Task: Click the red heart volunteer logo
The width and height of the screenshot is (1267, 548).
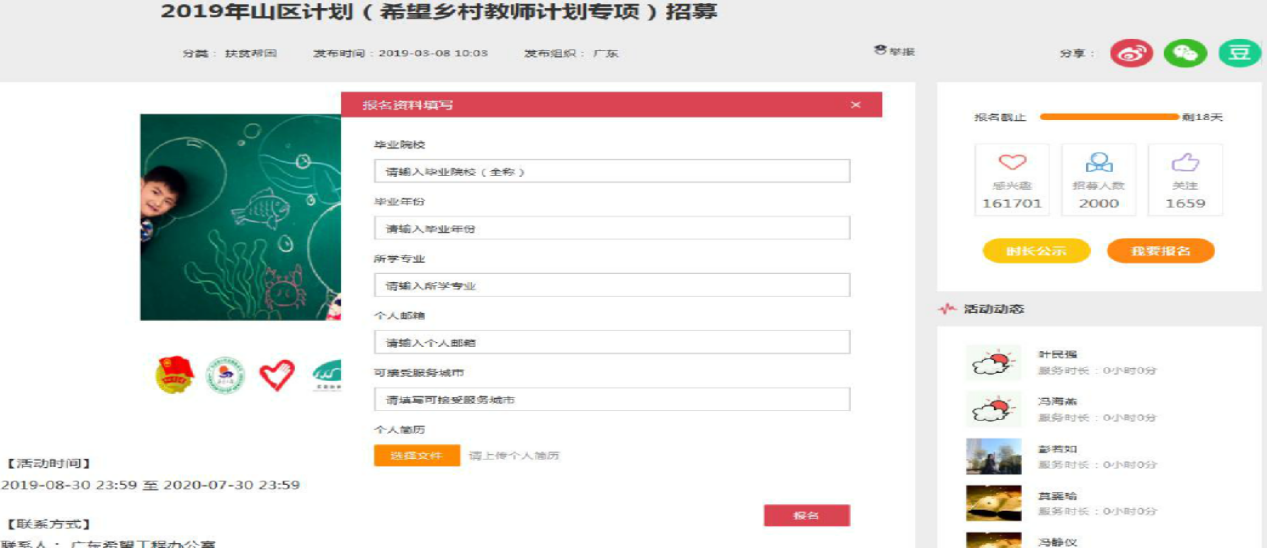Action: 277,375
